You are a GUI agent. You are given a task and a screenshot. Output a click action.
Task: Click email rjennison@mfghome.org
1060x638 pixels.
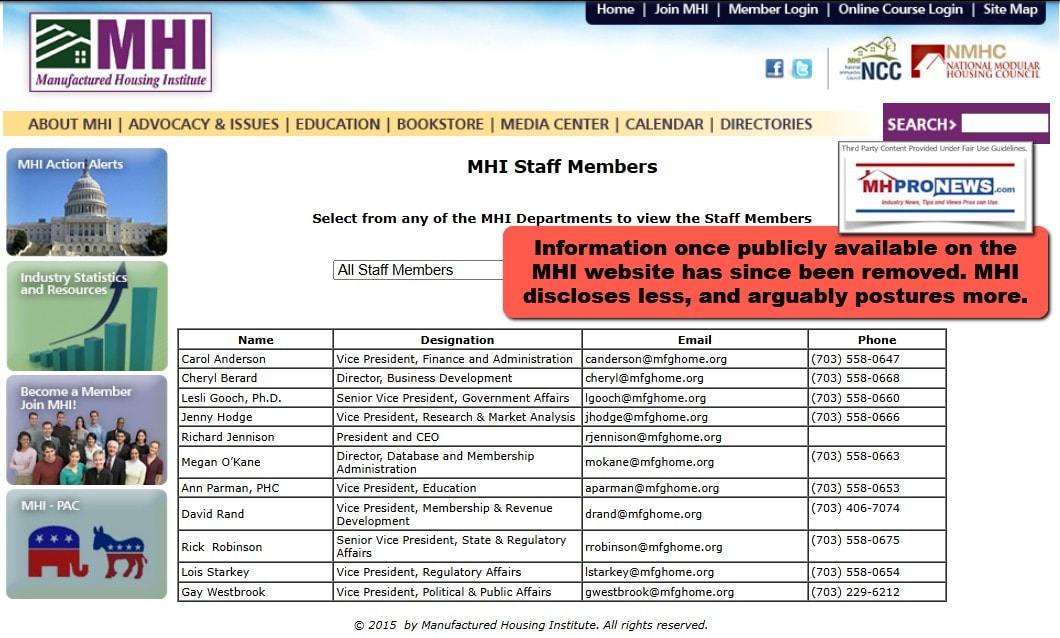pyautogui.click(x=653, y=437)
